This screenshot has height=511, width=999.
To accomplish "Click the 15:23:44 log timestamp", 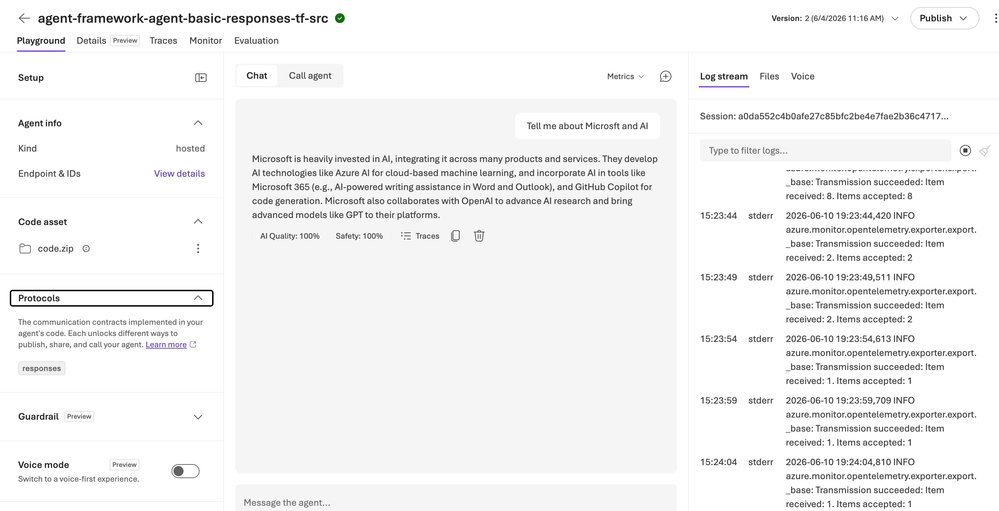I will [x=719, y=216].
